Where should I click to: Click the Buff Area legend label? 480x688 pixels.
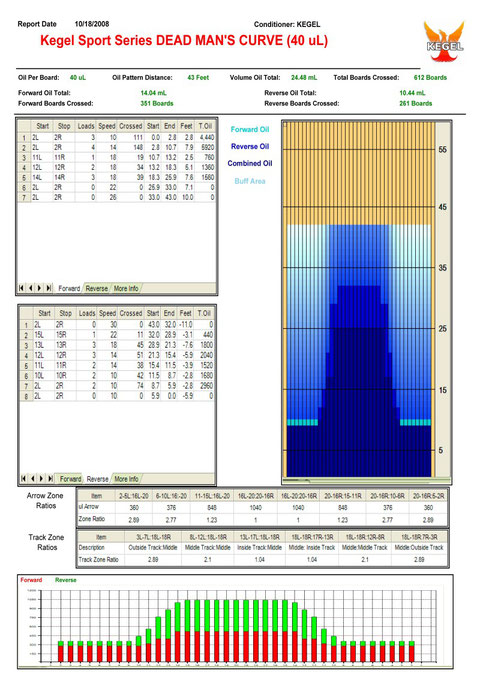(x=250, y=181)
